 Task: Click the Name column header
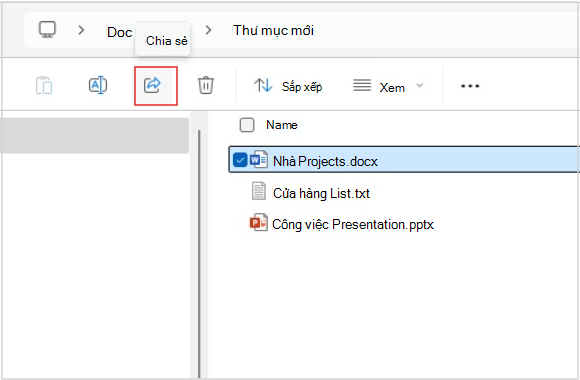point(281,125)
